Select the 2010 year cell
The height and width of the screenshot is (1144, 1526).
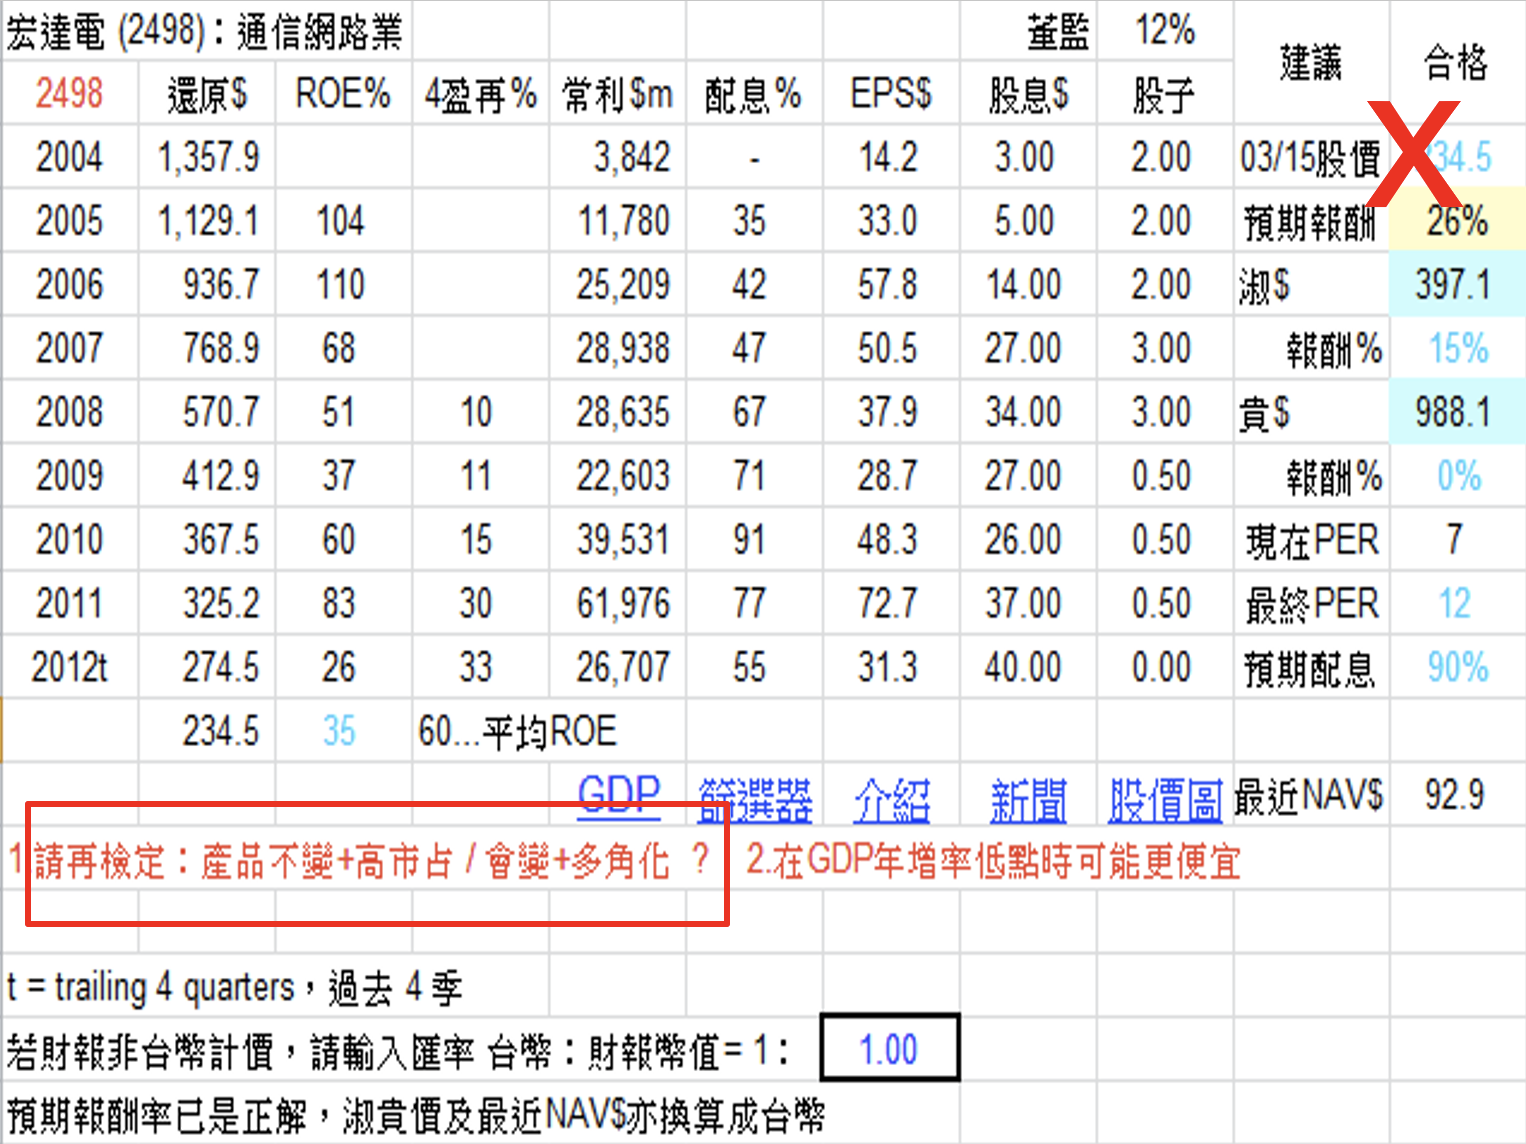(69, 540)
